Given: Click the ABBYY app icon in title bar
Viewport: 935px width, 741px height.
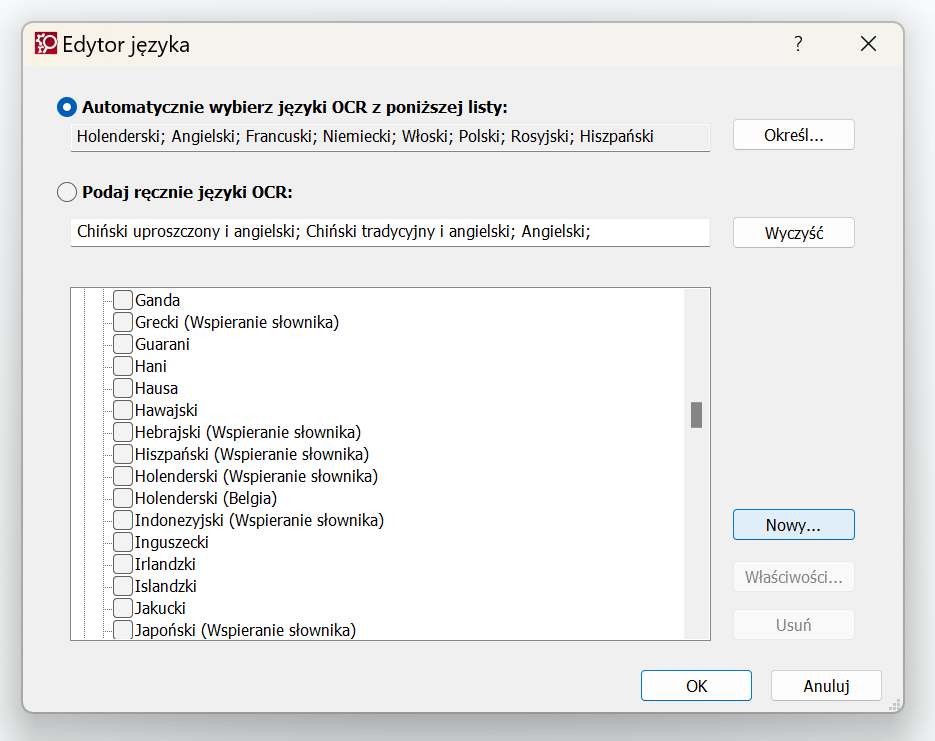Looking at the screenshot, I should 46,44.
